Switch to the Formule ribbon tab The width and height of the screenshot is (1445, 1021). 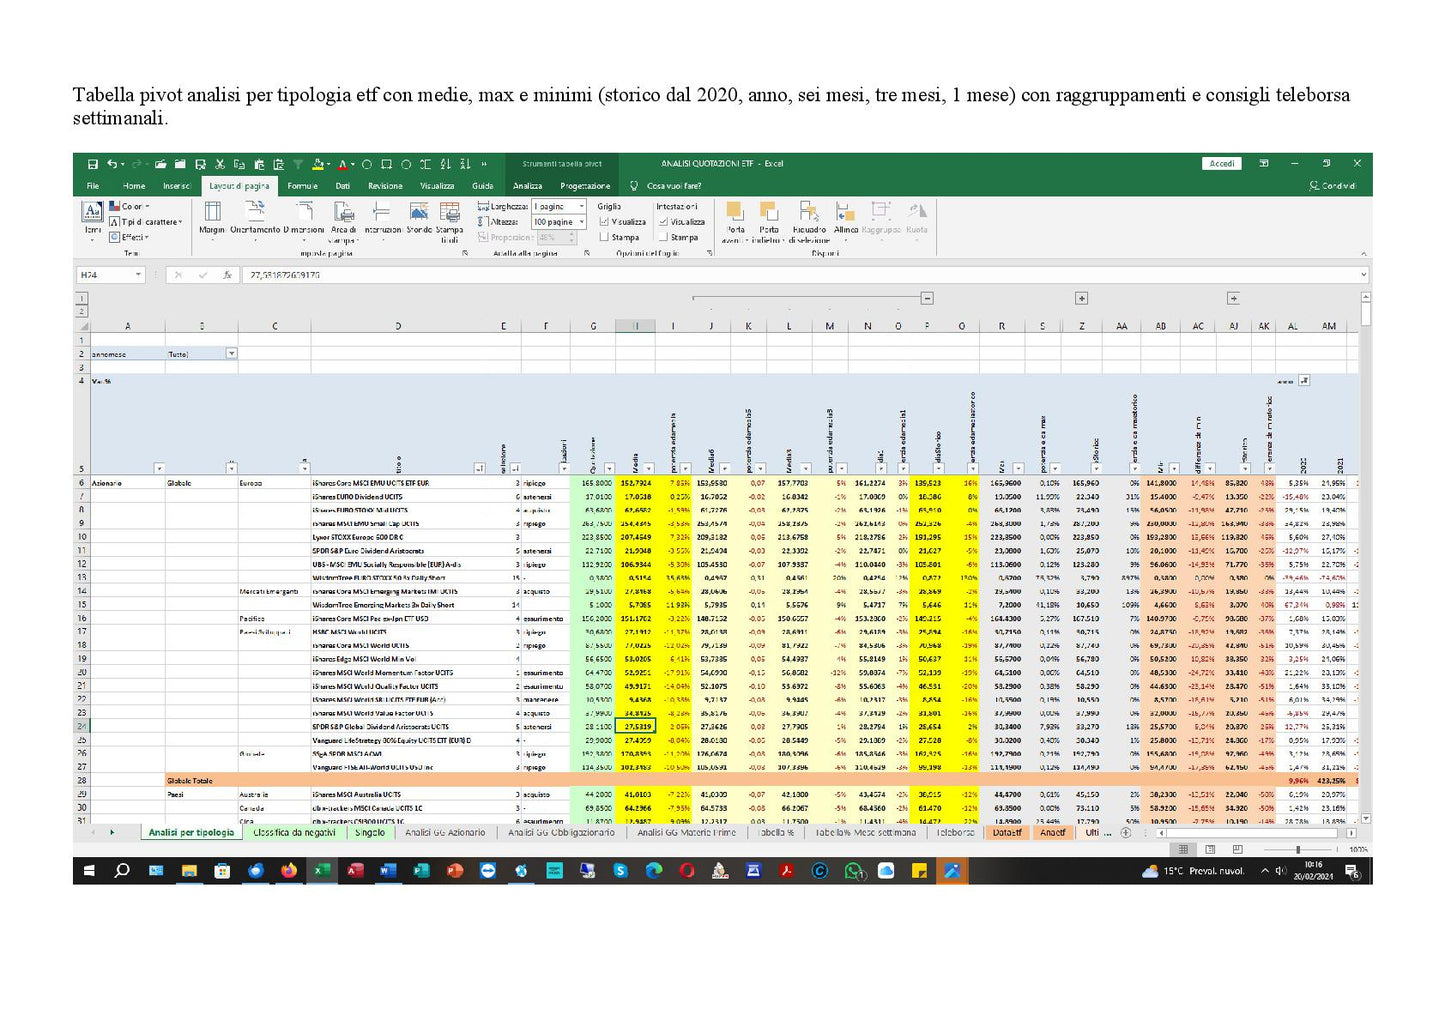click(302, 186)
